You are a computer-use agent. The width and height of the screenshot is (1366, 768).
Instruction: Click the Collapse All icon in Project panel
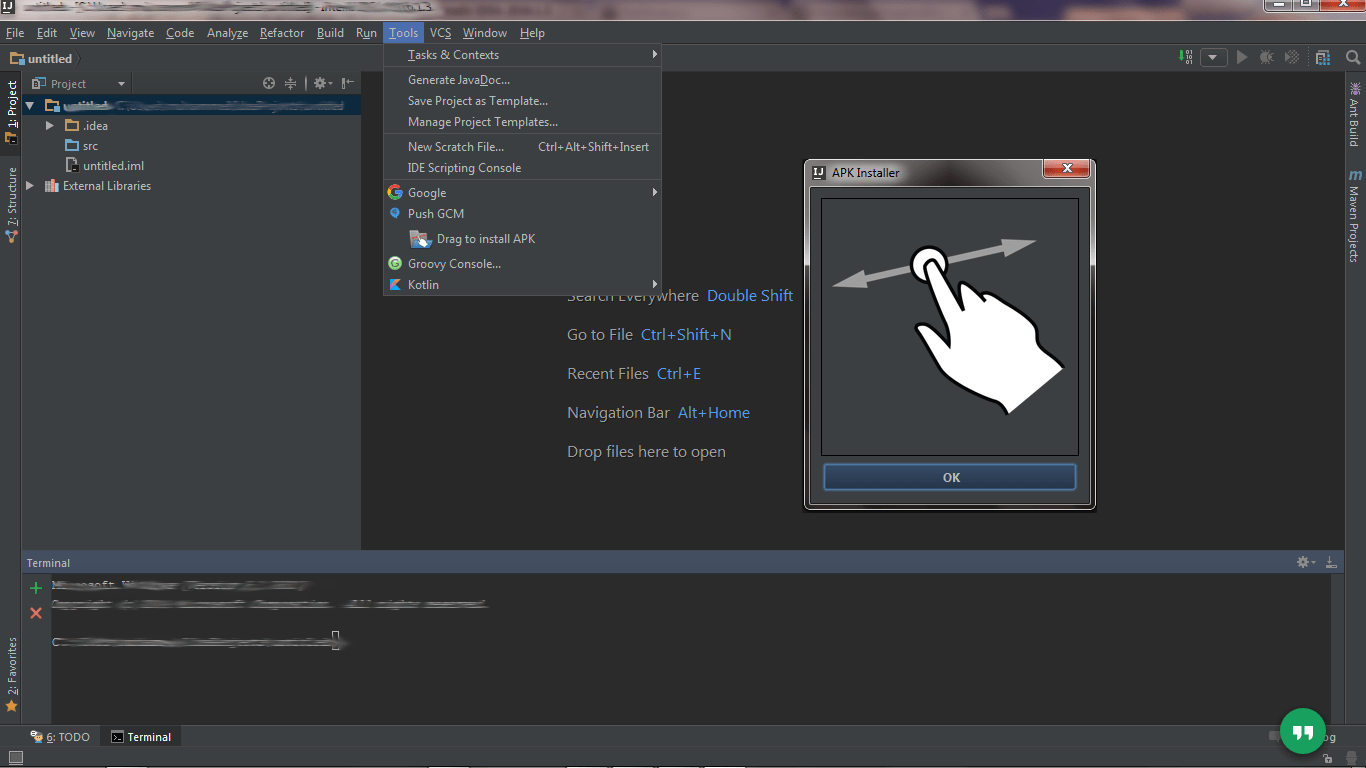tap(291, 84)
